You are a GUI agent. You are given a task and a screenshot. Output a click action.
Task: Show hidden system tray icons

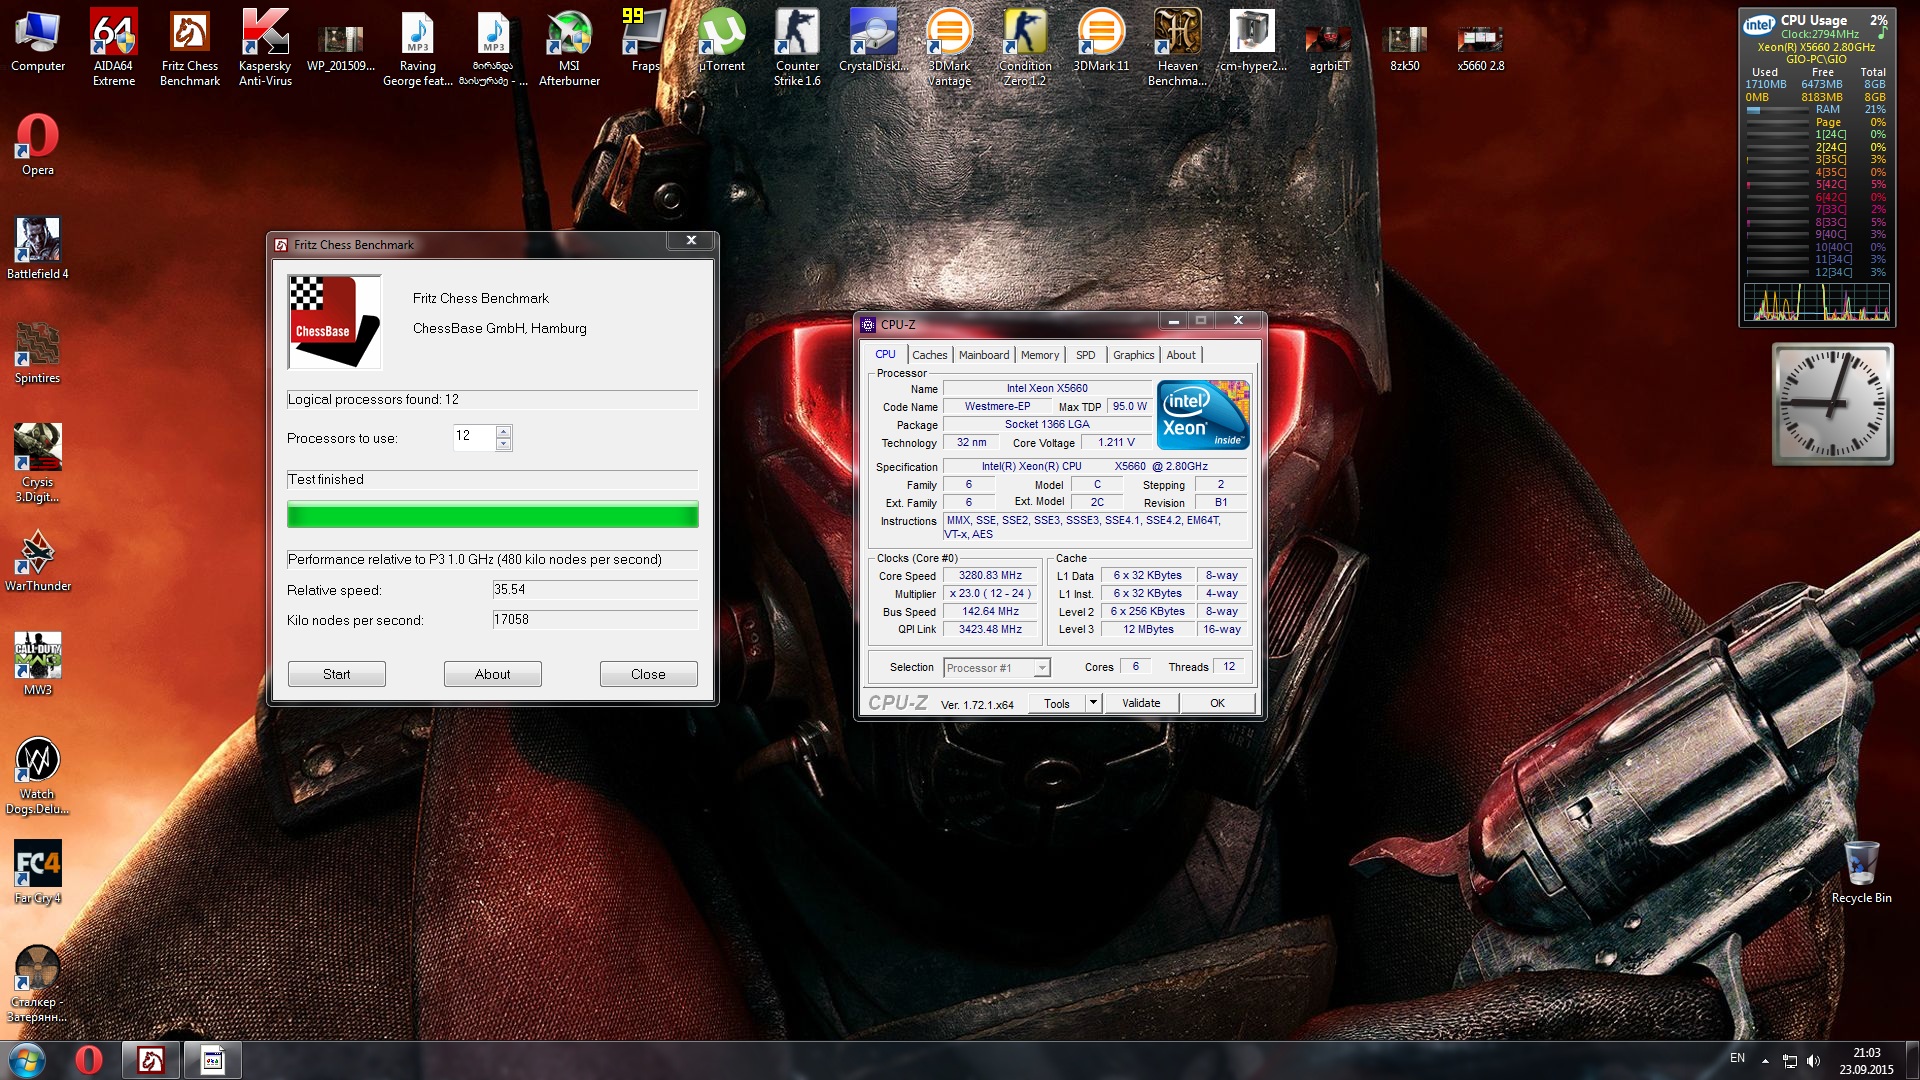tap(1765, 1060)
